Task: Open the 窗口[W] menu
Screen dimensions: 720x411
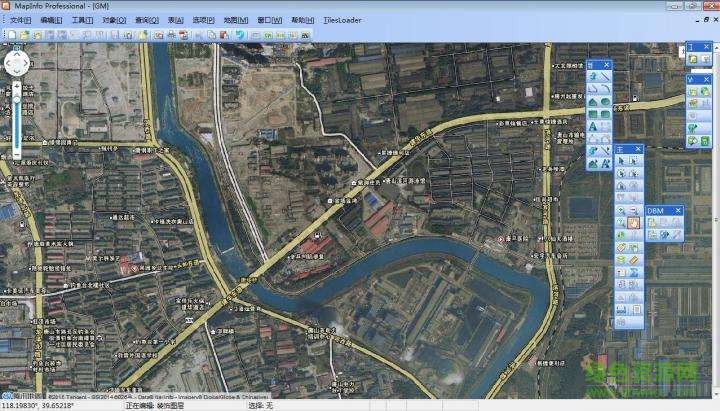Action: coord(270,20)
